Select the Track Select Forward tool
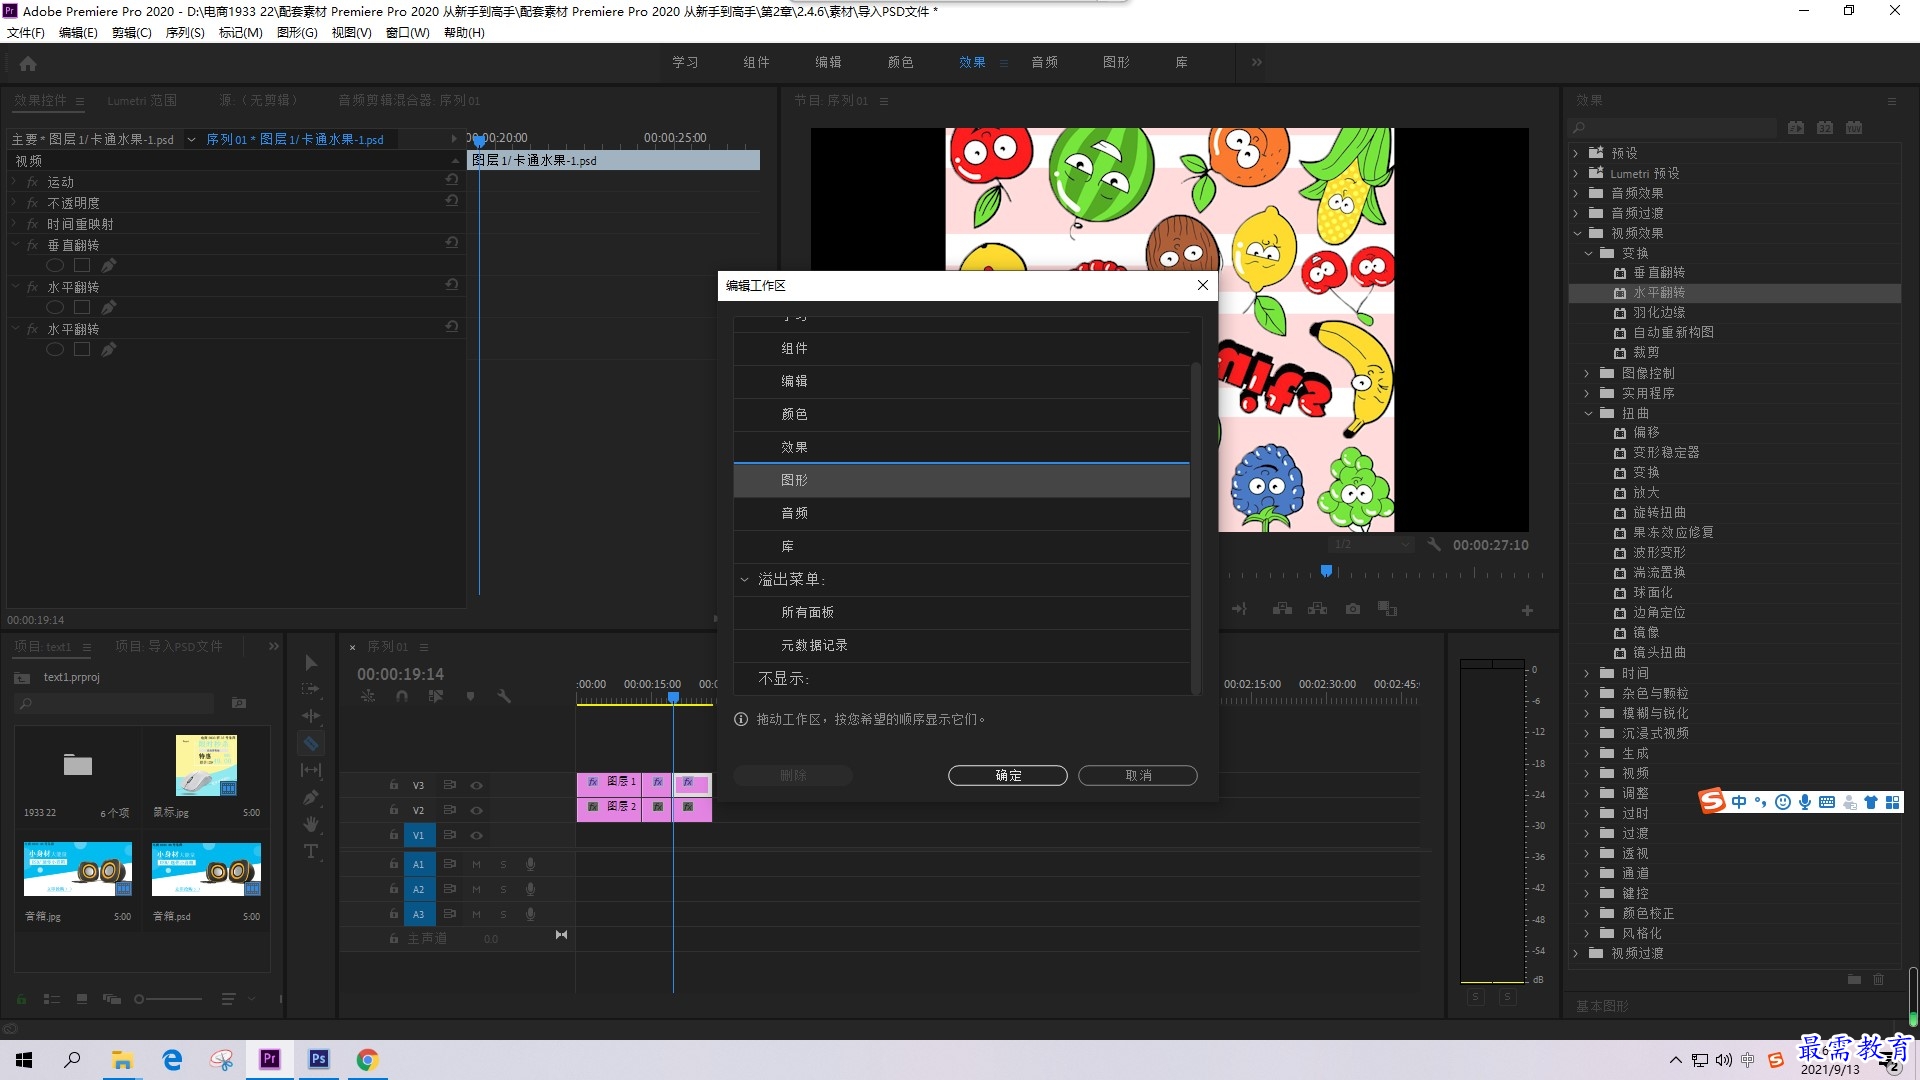This screenshot has height=1080, width=1920. pyautogui.click(x=311, y=689)
